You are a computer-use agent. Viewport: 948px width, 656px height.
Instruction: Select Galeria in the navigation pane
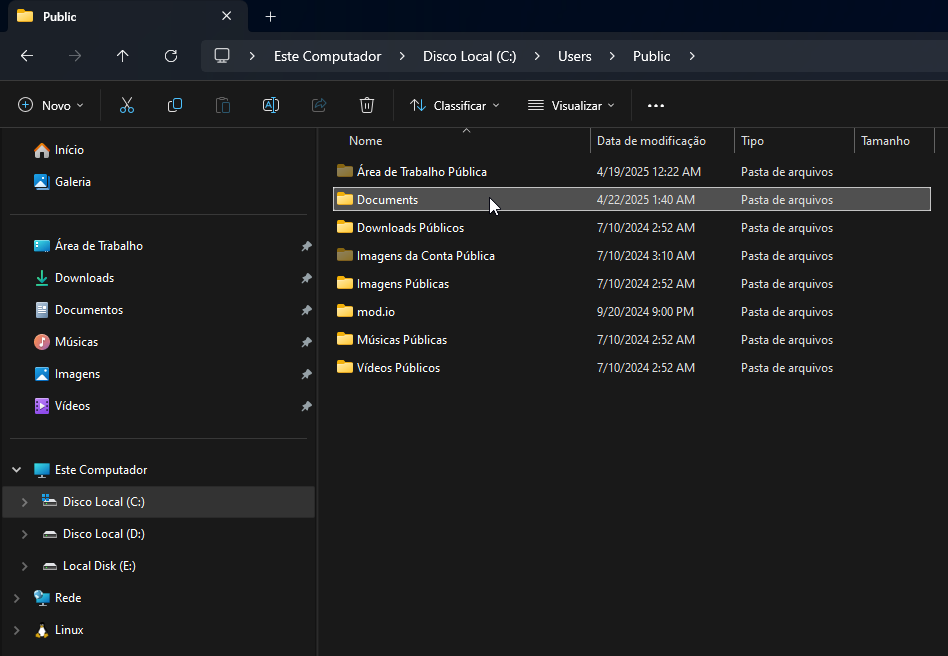click(72, 182)
